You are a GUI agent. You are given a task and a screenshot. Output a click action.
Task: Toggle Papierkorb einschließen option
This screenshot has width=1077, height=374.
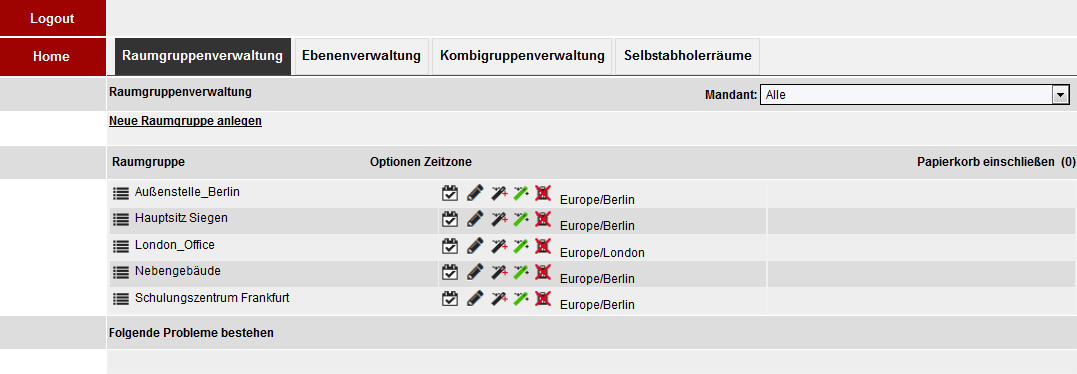[x=986, y=162]
